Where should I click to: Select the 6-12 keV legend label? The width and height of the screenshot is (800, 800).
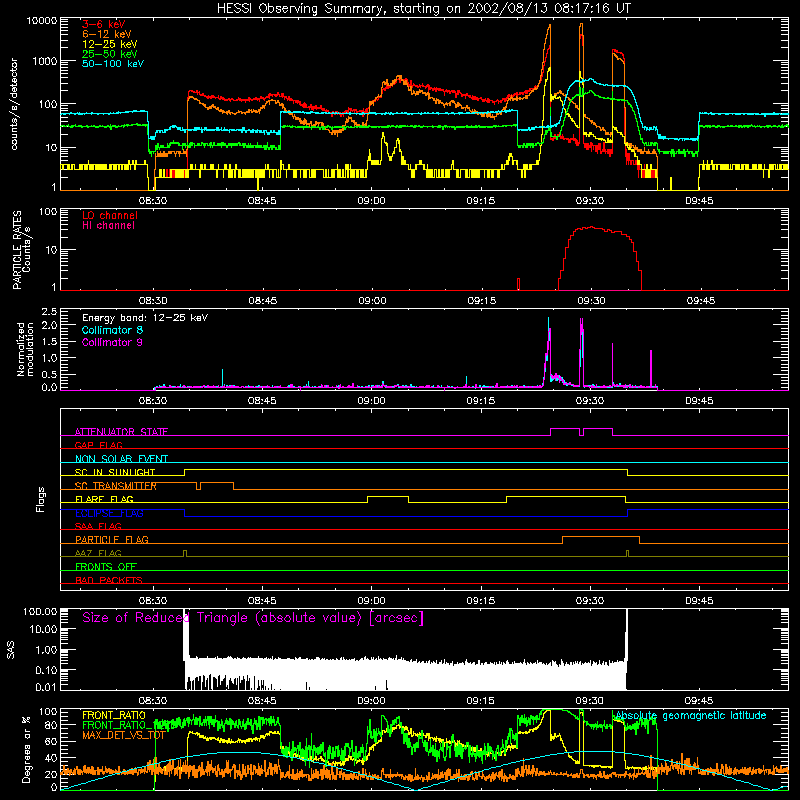click(106, 34)
